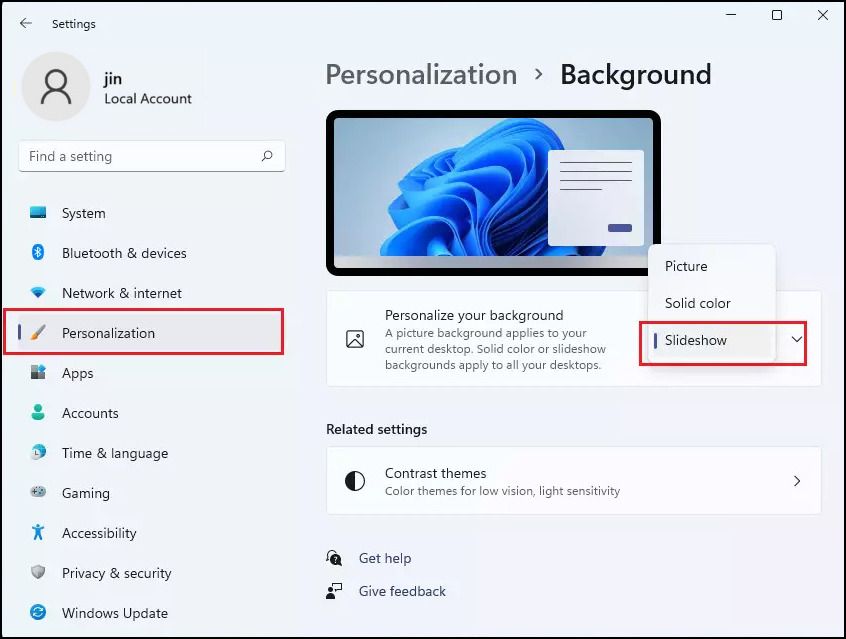Open the Get help link
The image size is (846, 639).
[385, 558]
